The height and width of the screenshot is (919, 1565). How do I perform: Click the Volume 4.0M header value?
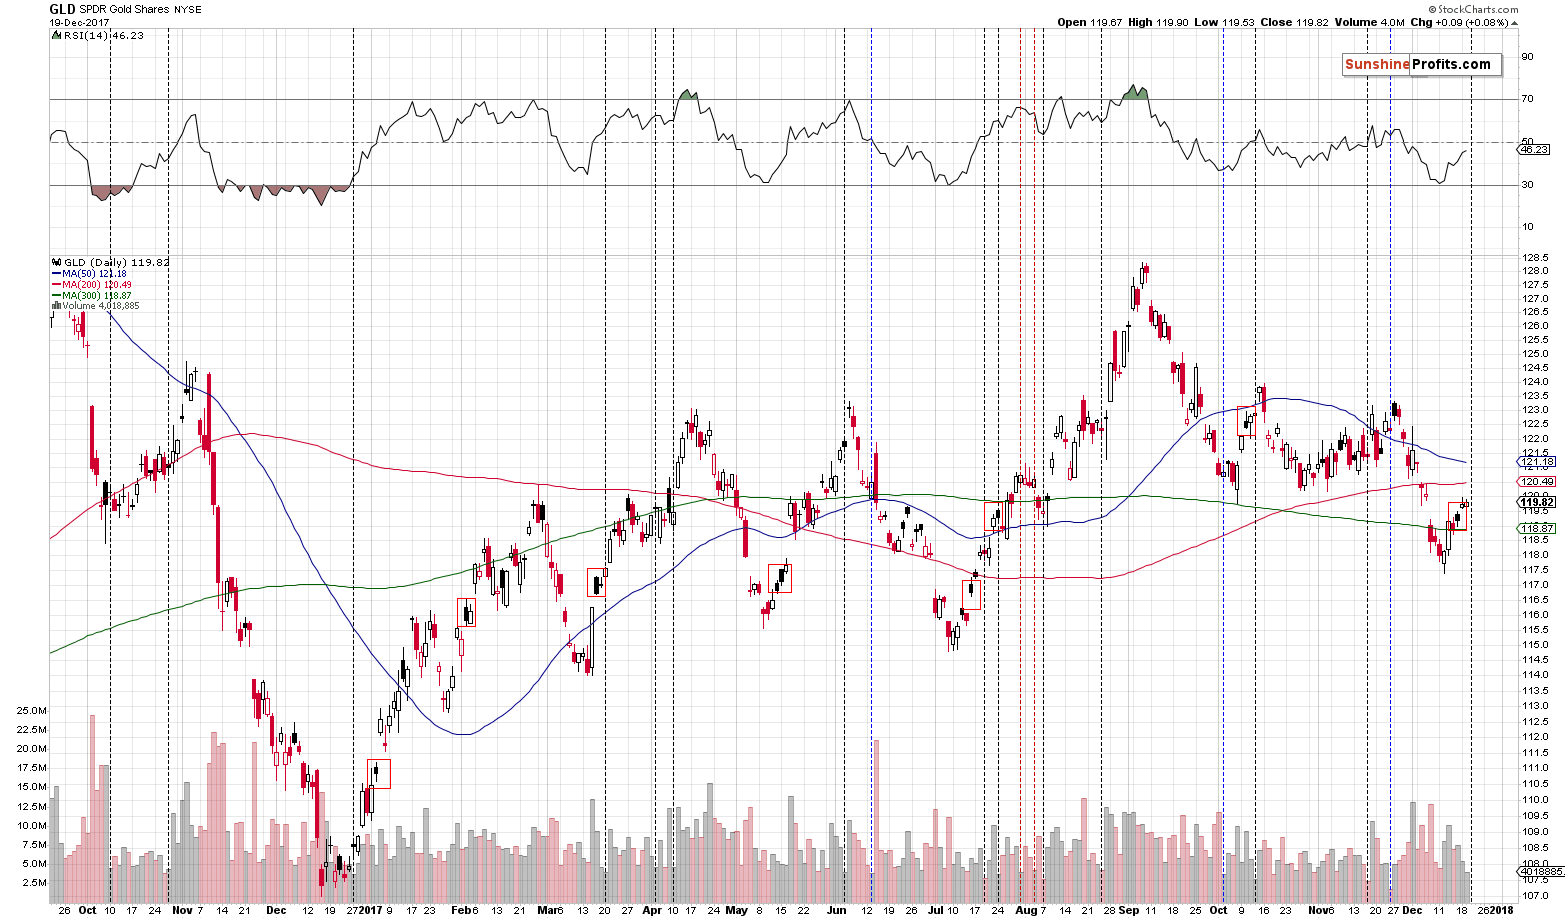(x=1369, y=22)
